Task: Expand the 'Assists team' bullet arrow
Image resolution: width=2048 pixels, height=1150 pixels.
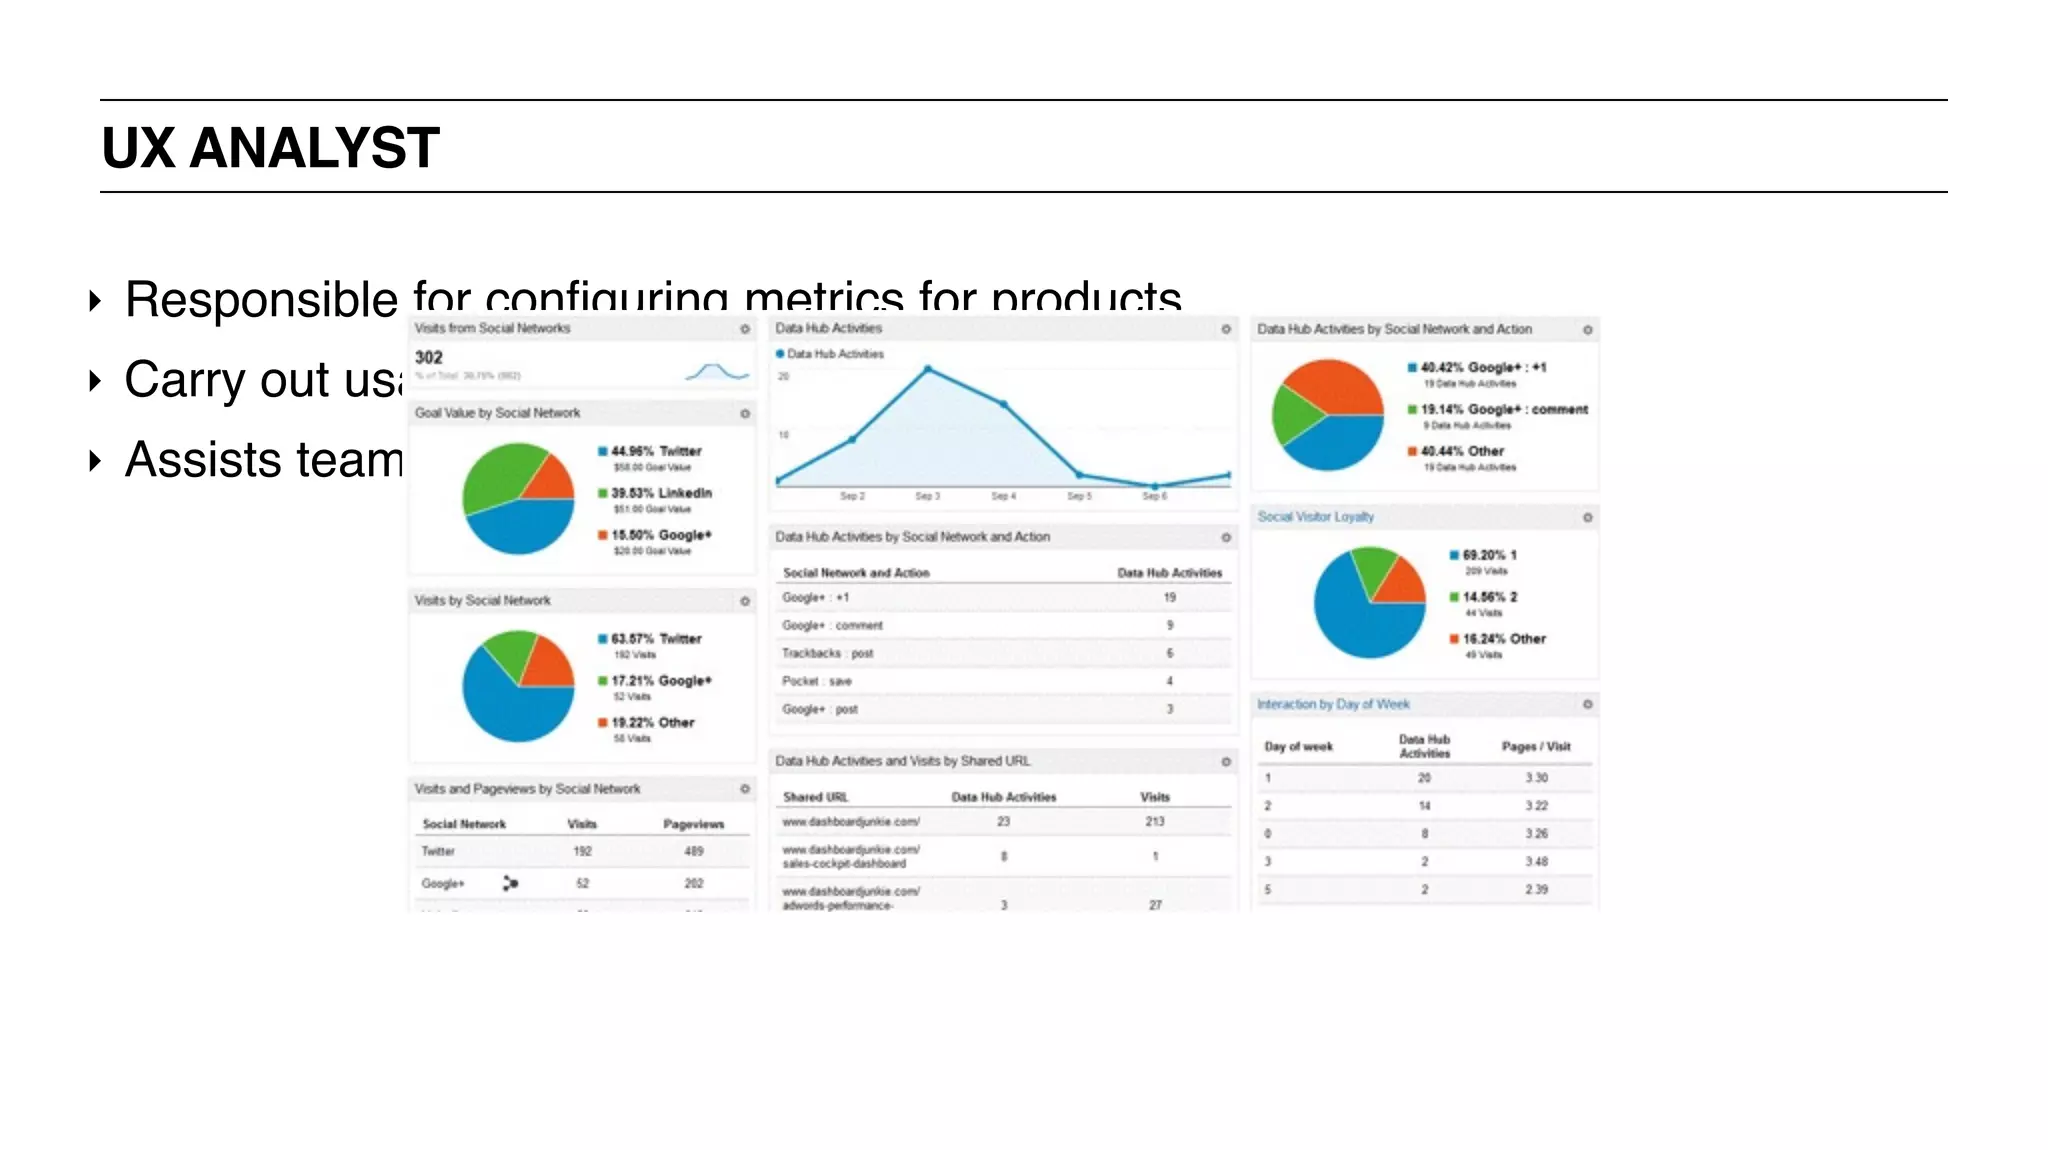Action: (x=95, y=461)
